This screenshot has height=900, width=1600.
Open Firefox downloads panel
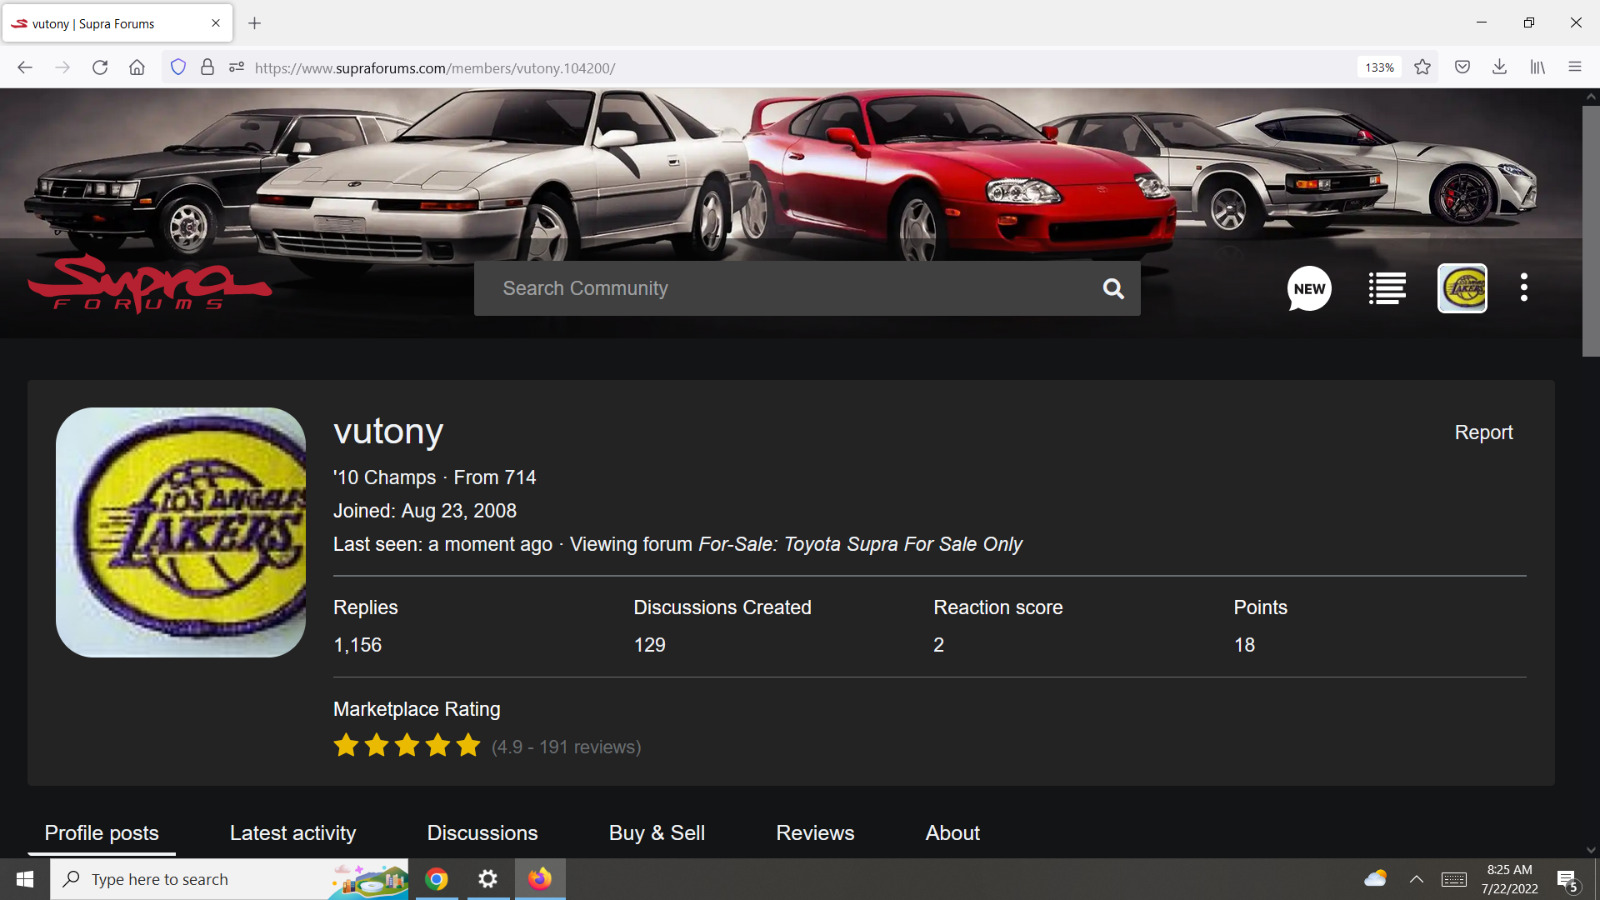tap(1499, 67)
